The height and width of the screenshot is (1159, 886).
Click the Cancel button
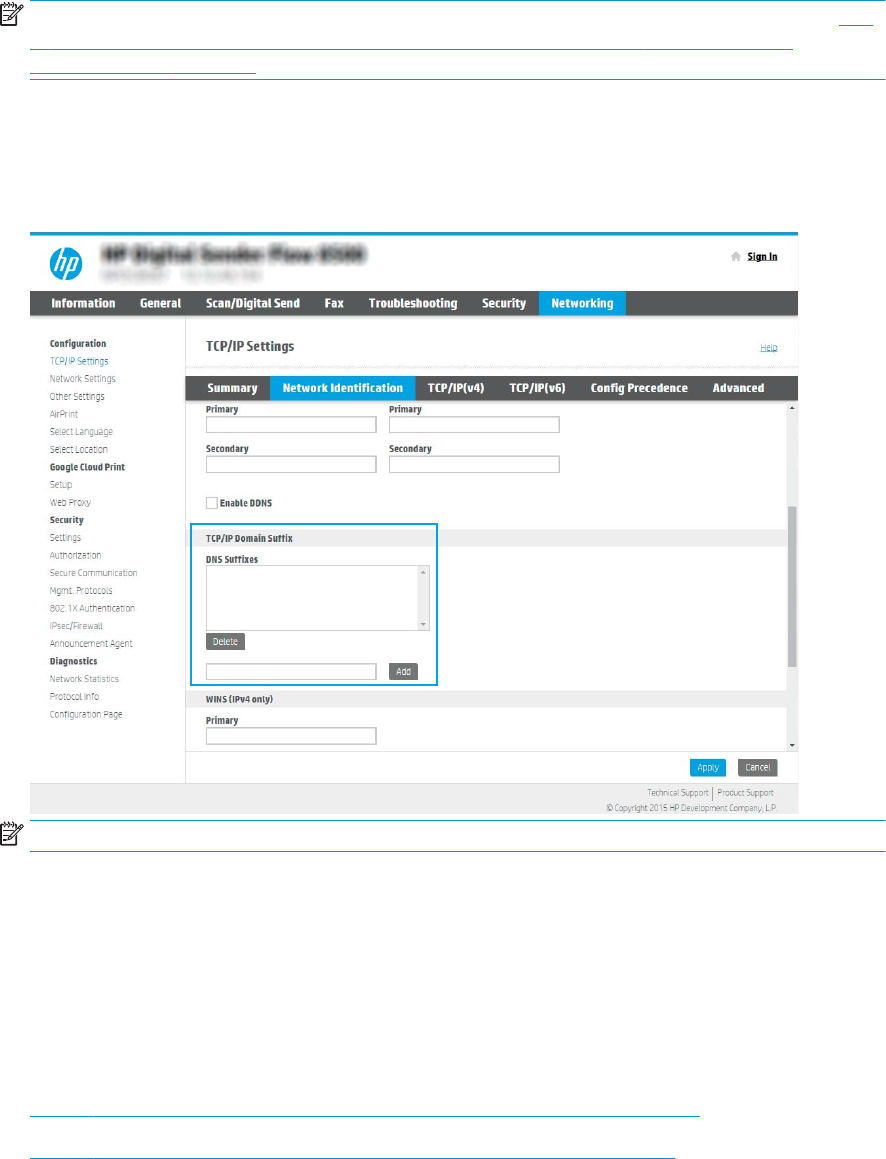click(x=757, y=767)
